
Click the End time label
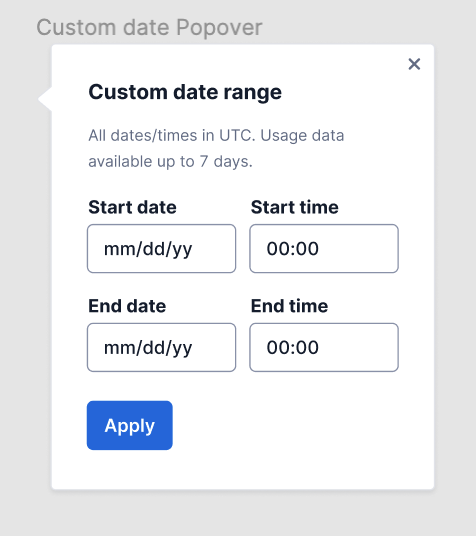click(x=289, y=306)
